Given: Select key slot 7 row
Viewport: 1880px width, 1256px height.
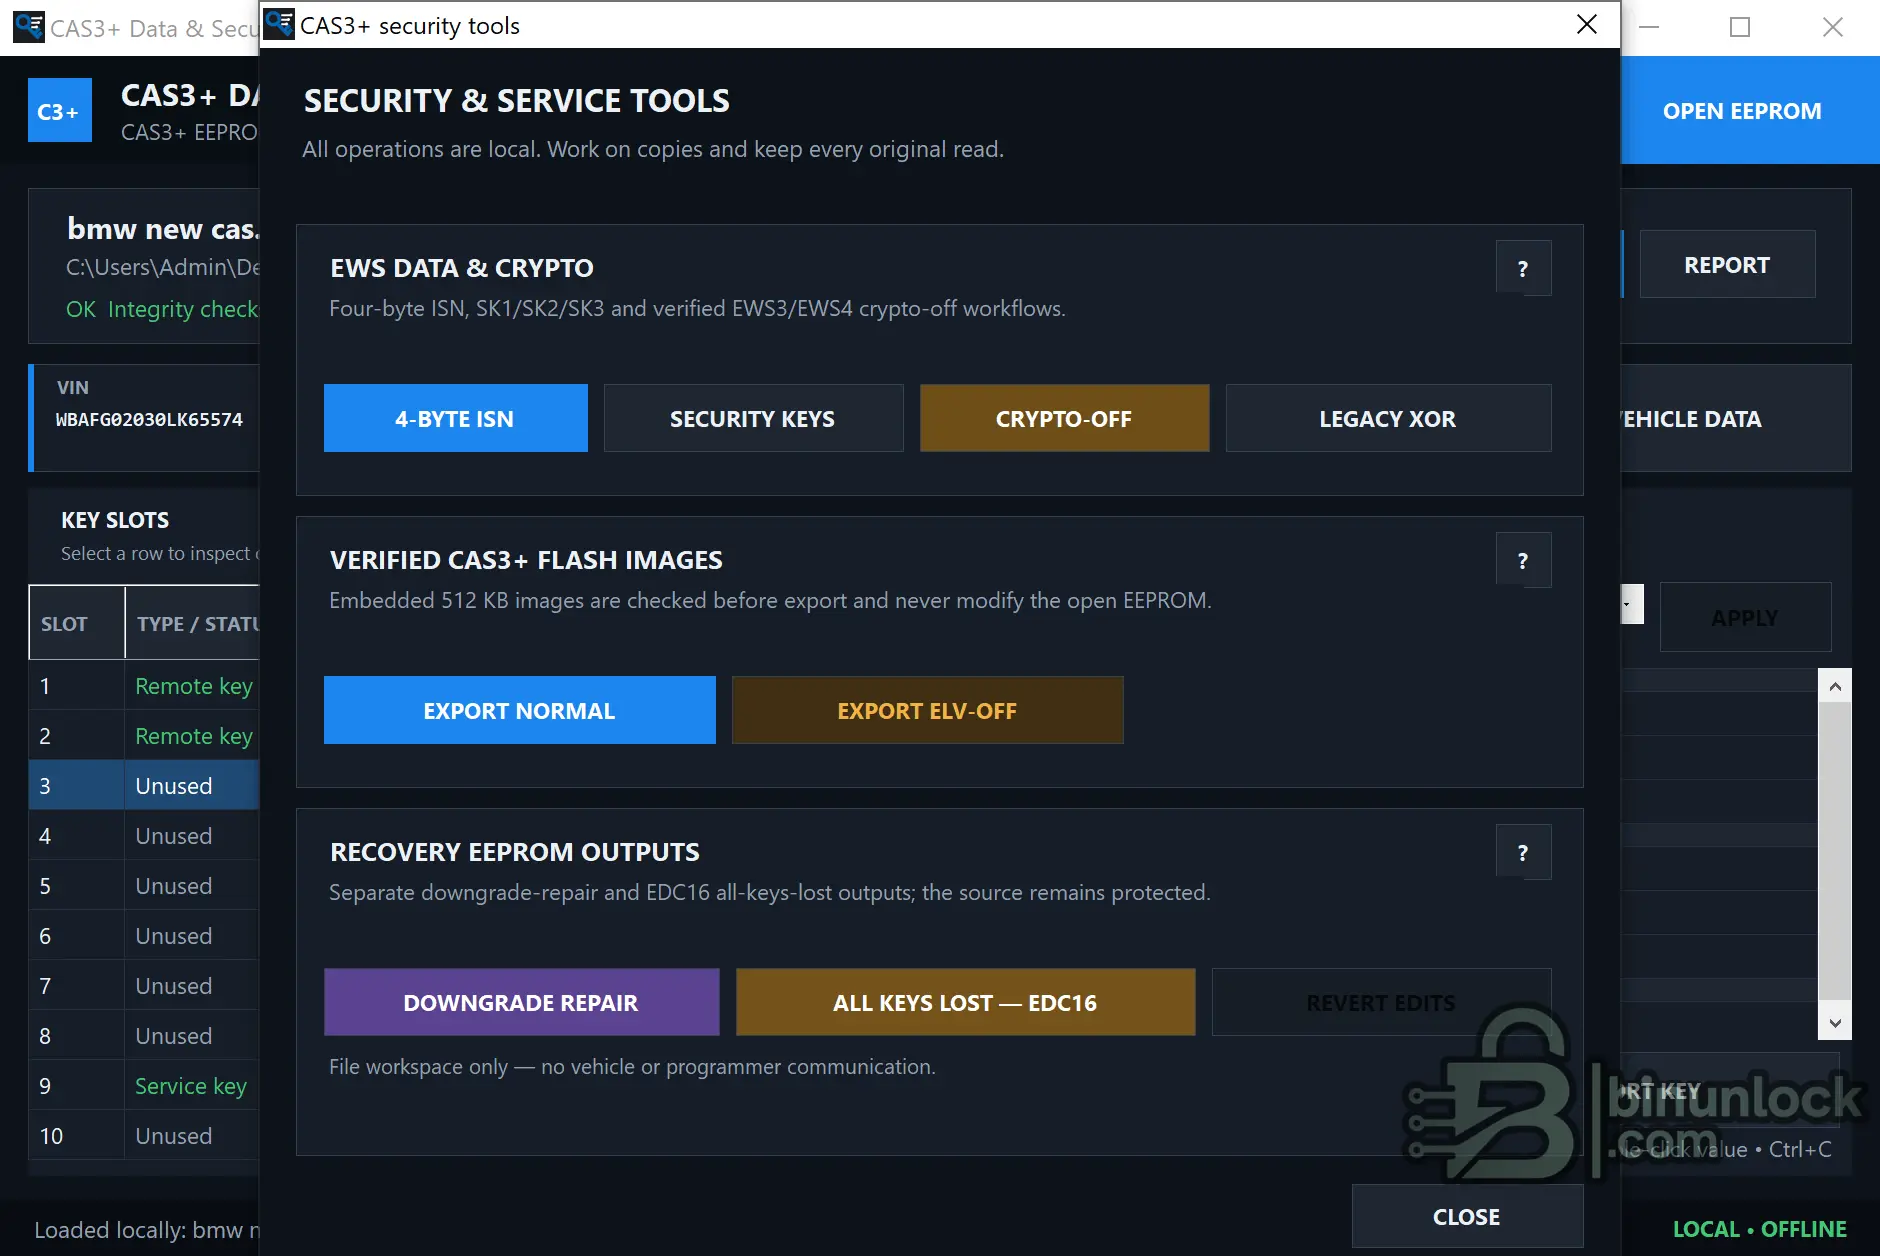Looking at the screenshot, I should [144, 986].
